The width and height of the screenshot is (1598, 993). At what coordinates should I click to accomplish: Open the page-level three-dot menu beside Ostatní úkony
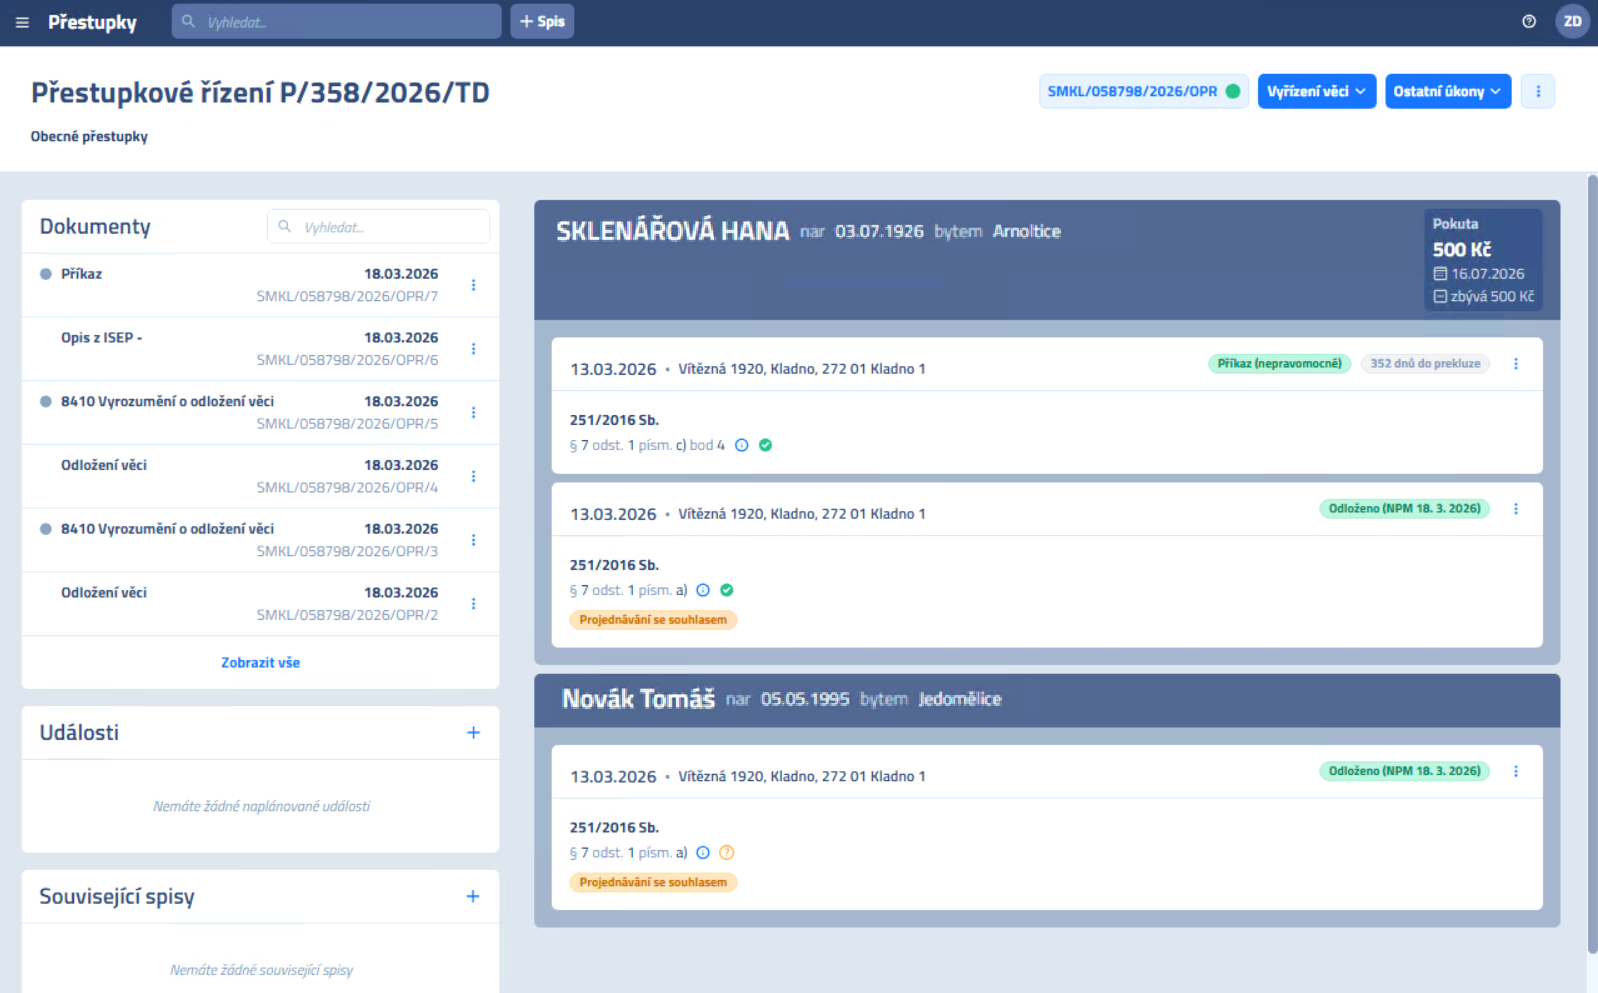1538,91
